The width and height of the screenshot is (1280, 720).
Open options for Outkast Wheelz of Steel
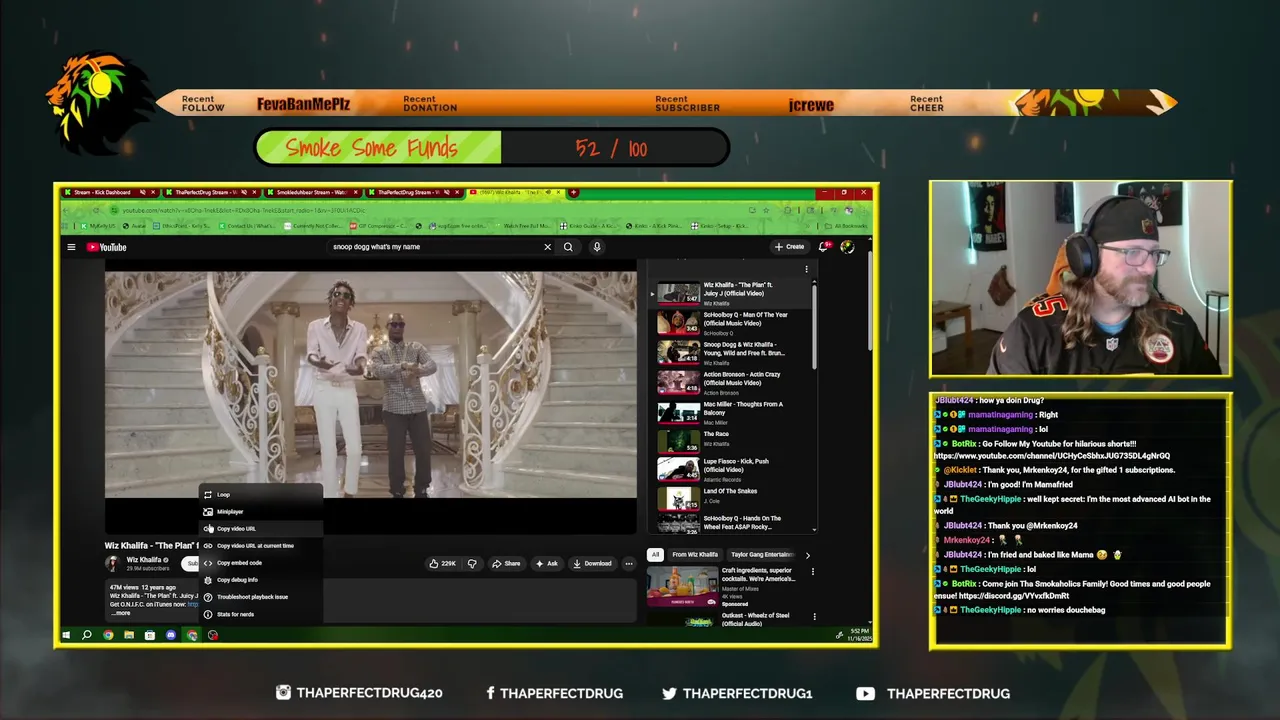814,617
